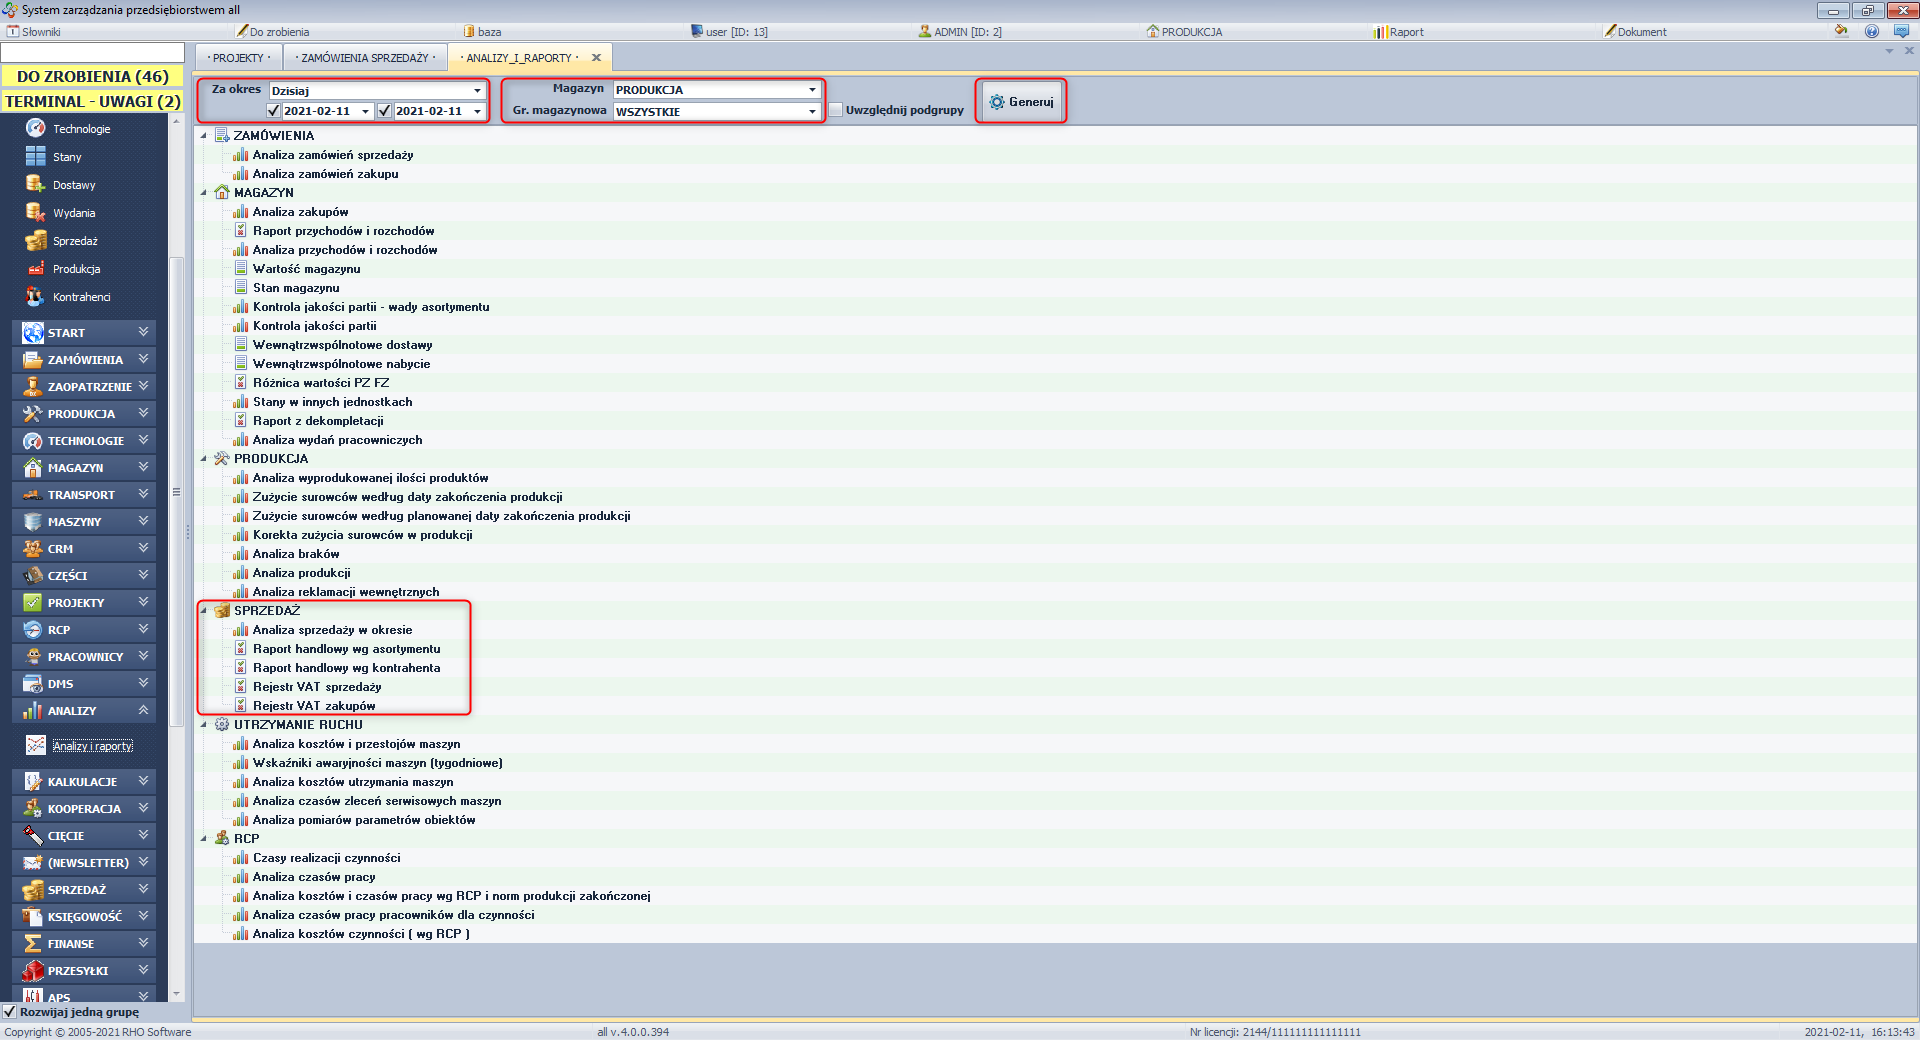The height and width of the screenshot is (1040, 1920).
Task: Uncheck Rozwijaj jedną grupę option
Action: [x=10, y=1011]
